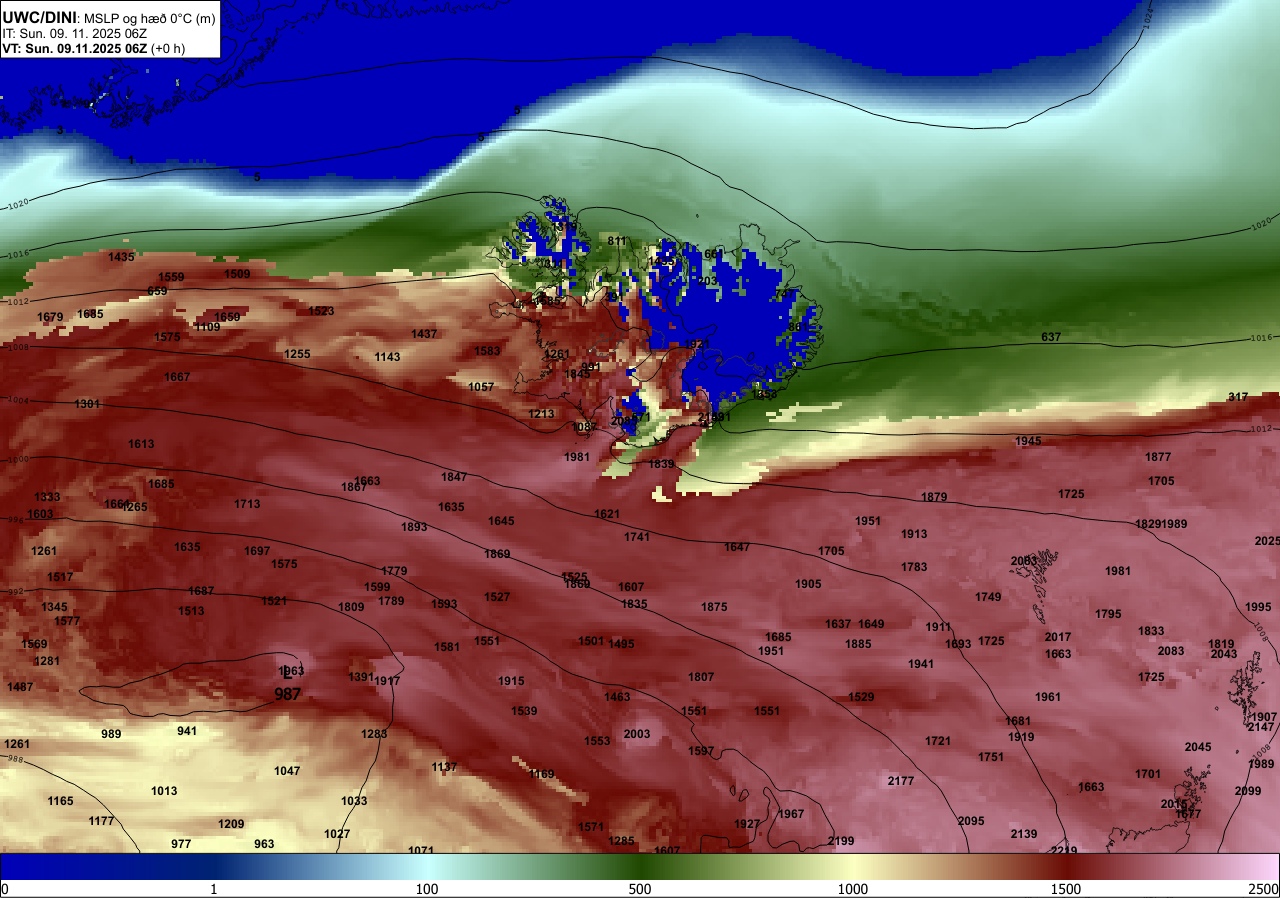
Task: Click the map value 1679
Action: (x=50, y=317)
